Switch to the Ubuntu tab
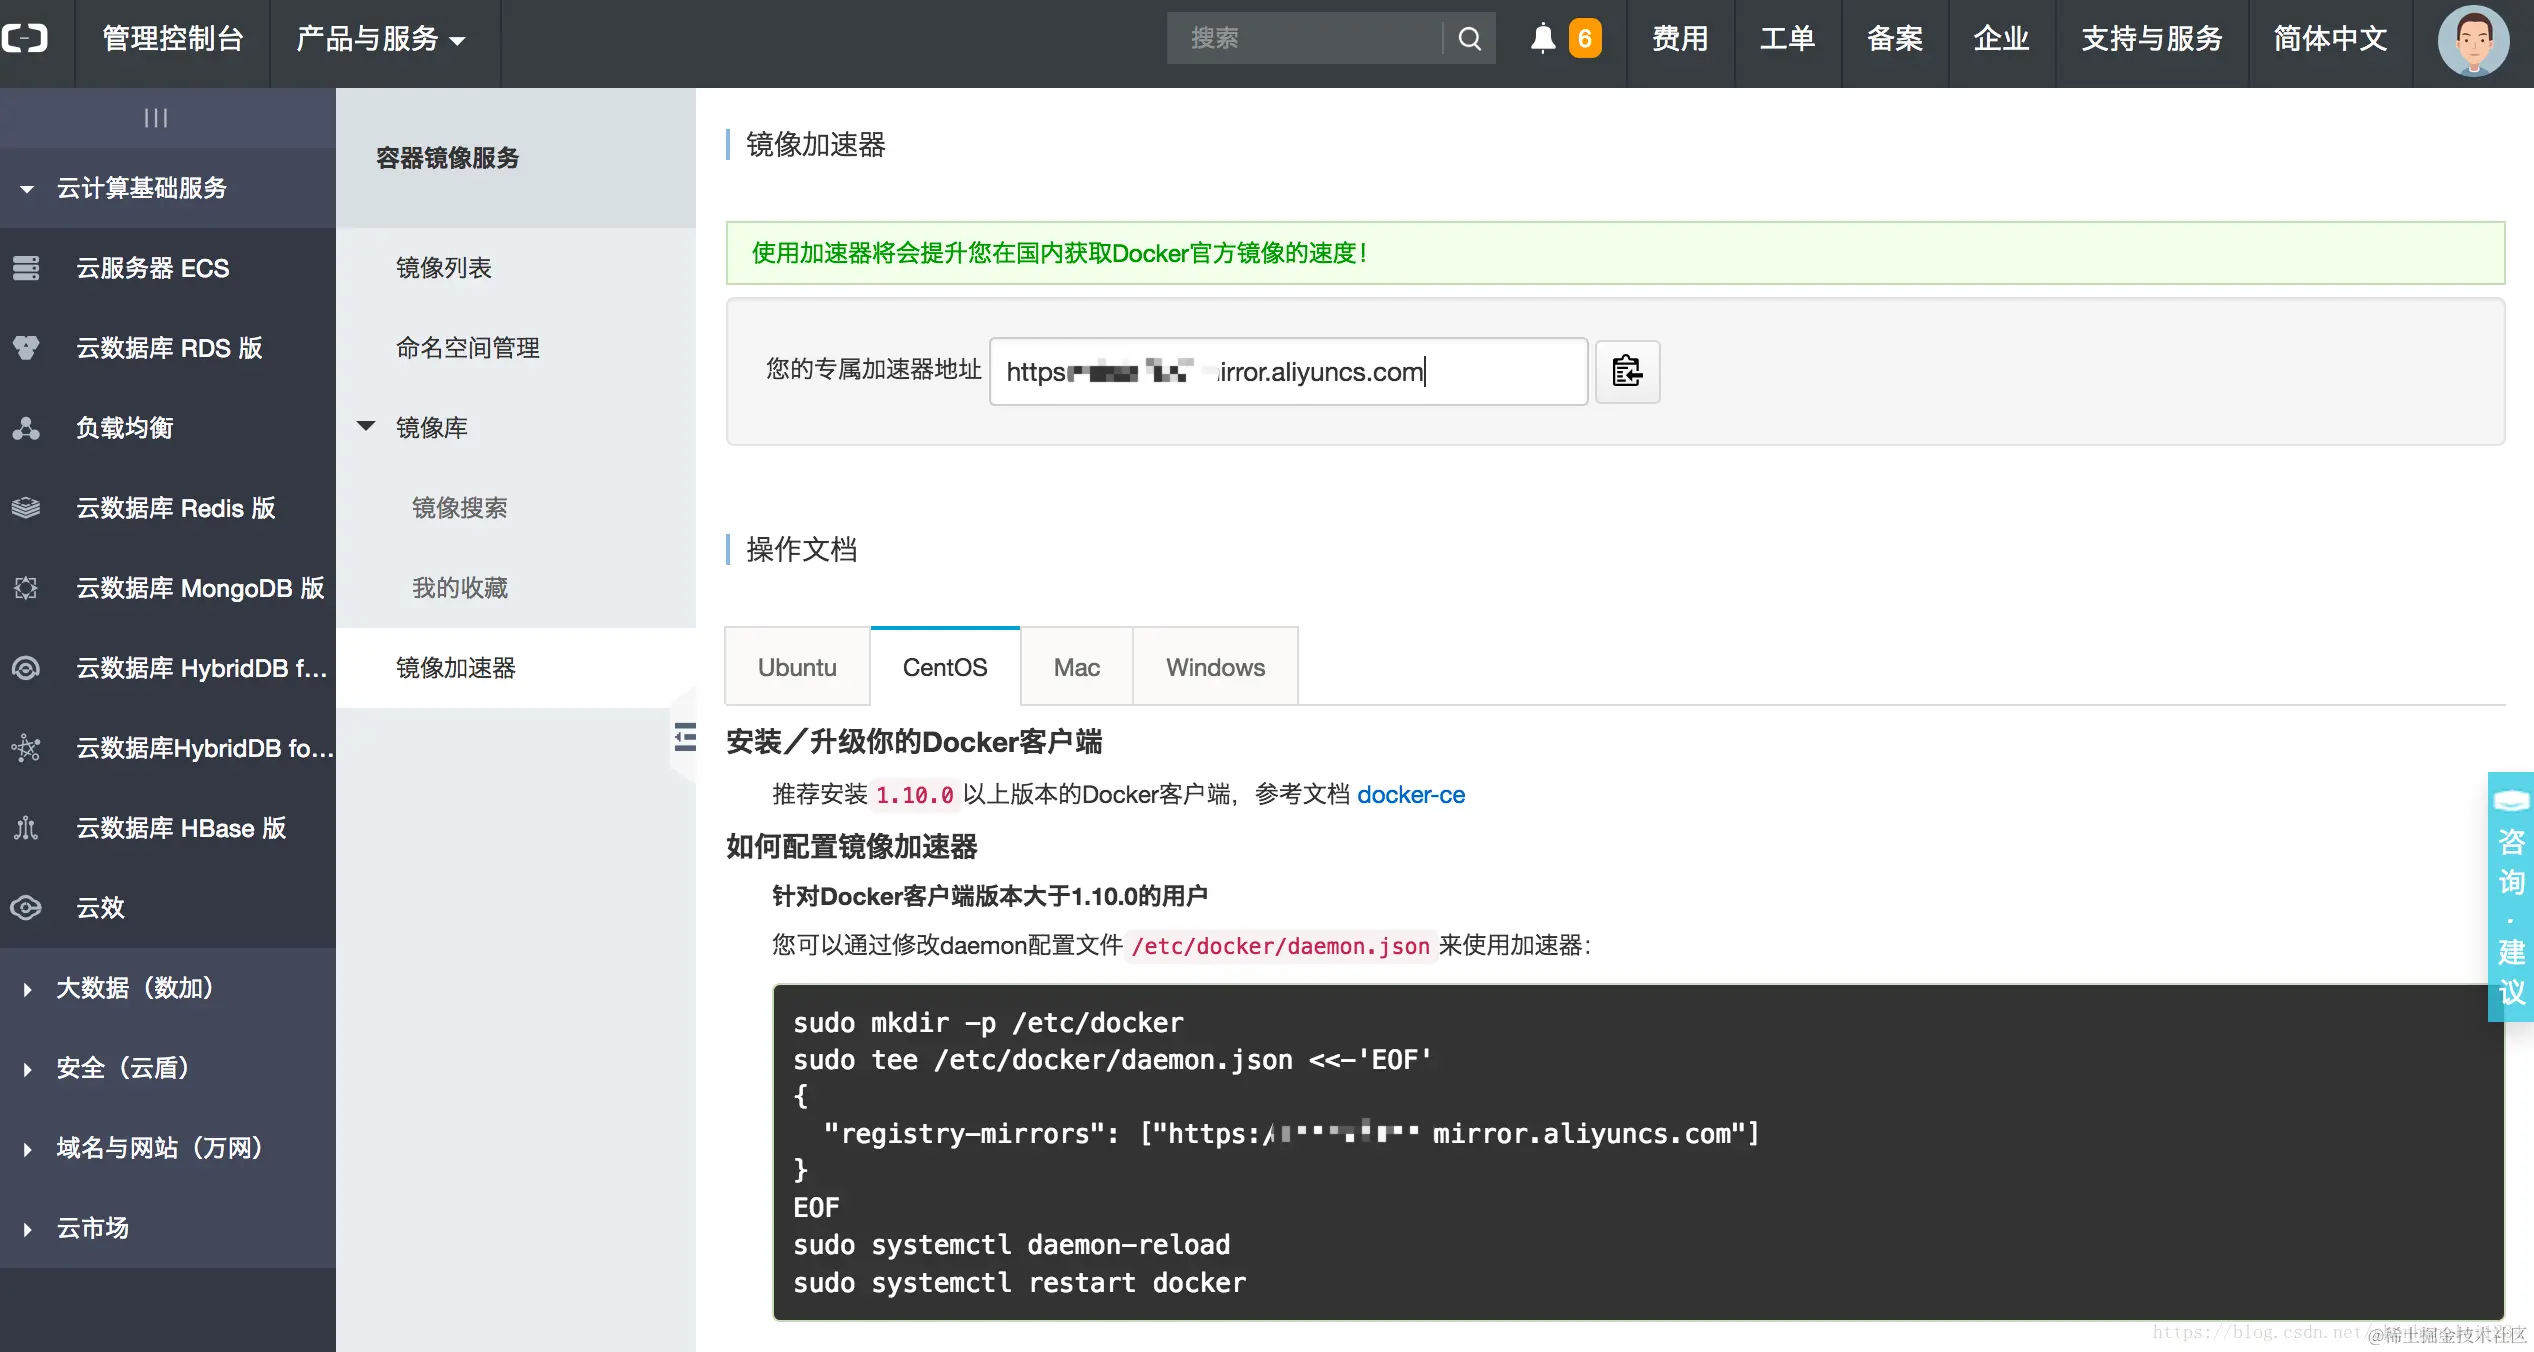 coord(797,667)
